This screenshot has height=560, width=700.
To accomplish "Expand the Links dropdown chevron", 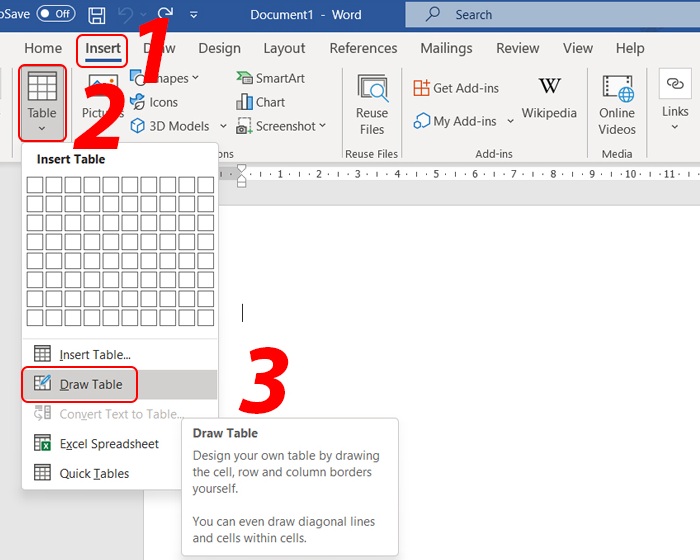I will pos(675,127).
